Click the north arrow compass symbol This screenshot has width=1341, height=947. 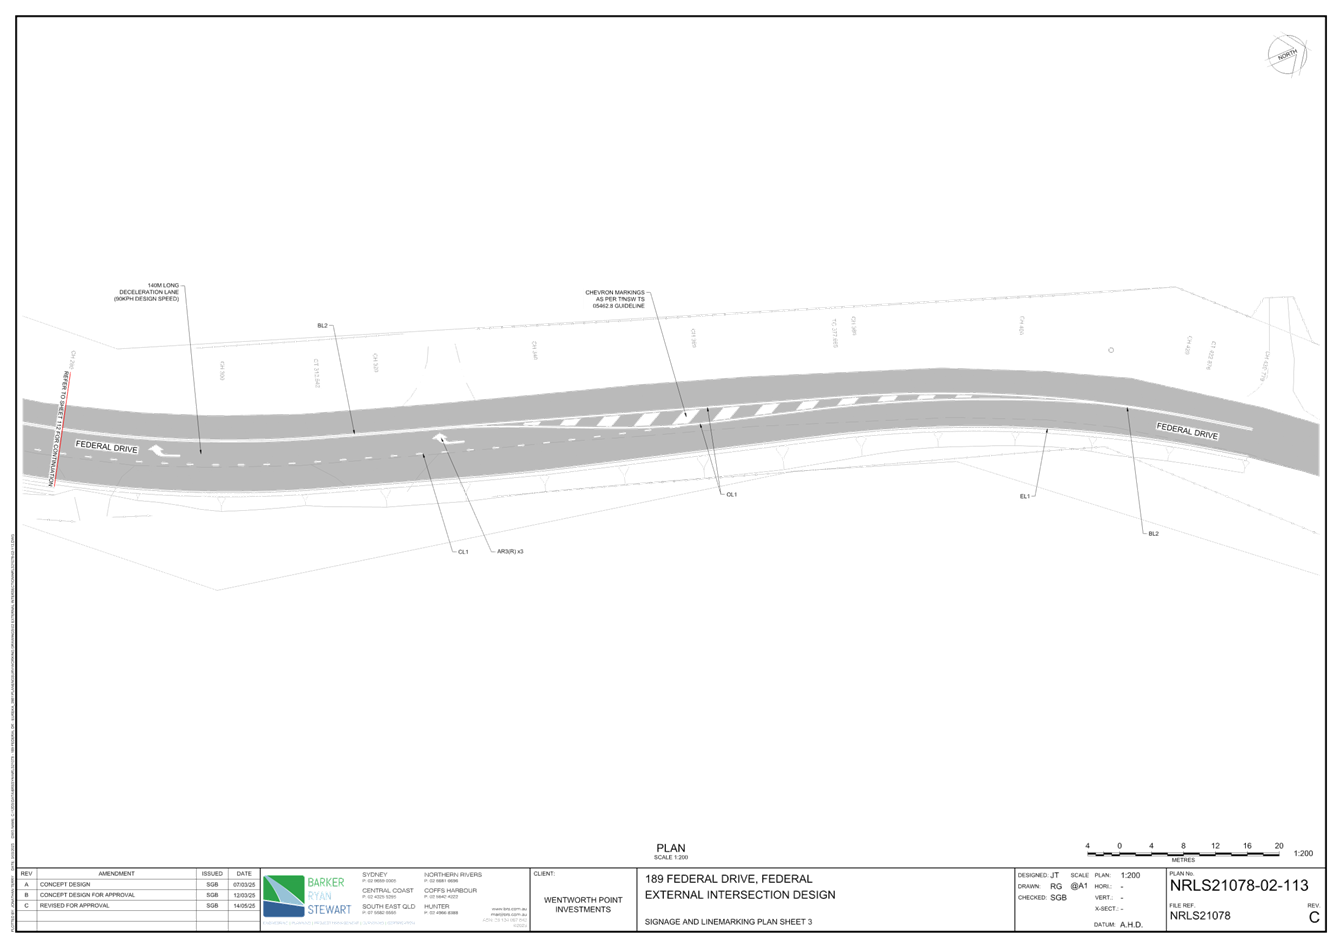pos(1287,54)
